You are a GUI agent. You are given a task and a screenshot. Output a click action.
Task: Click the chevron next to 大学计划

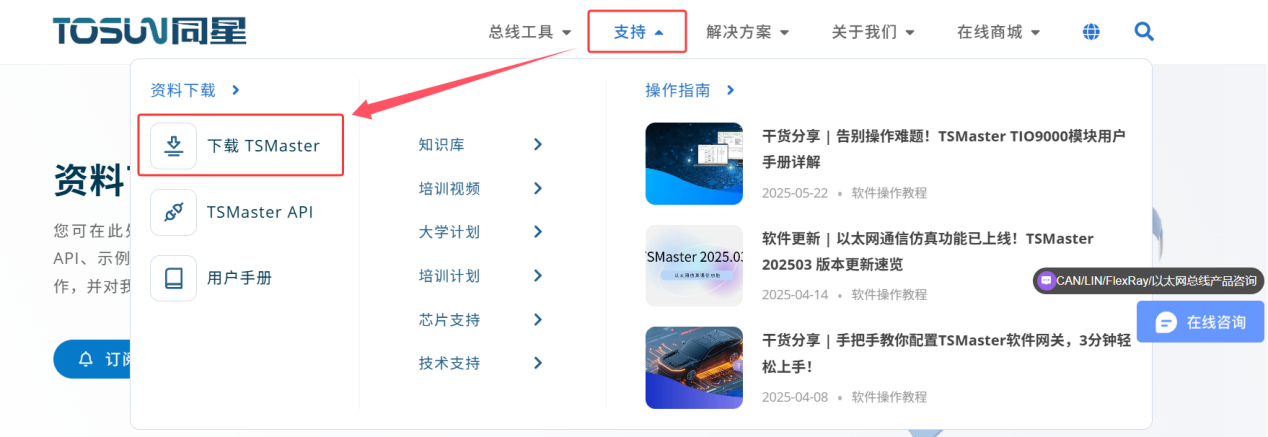pyautogui.click(x=538, y=232)
